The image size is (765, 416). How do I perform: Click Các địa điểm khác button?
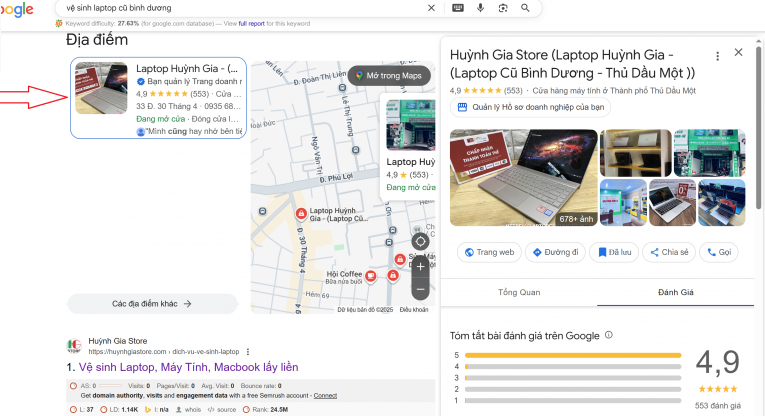point(152,304)
